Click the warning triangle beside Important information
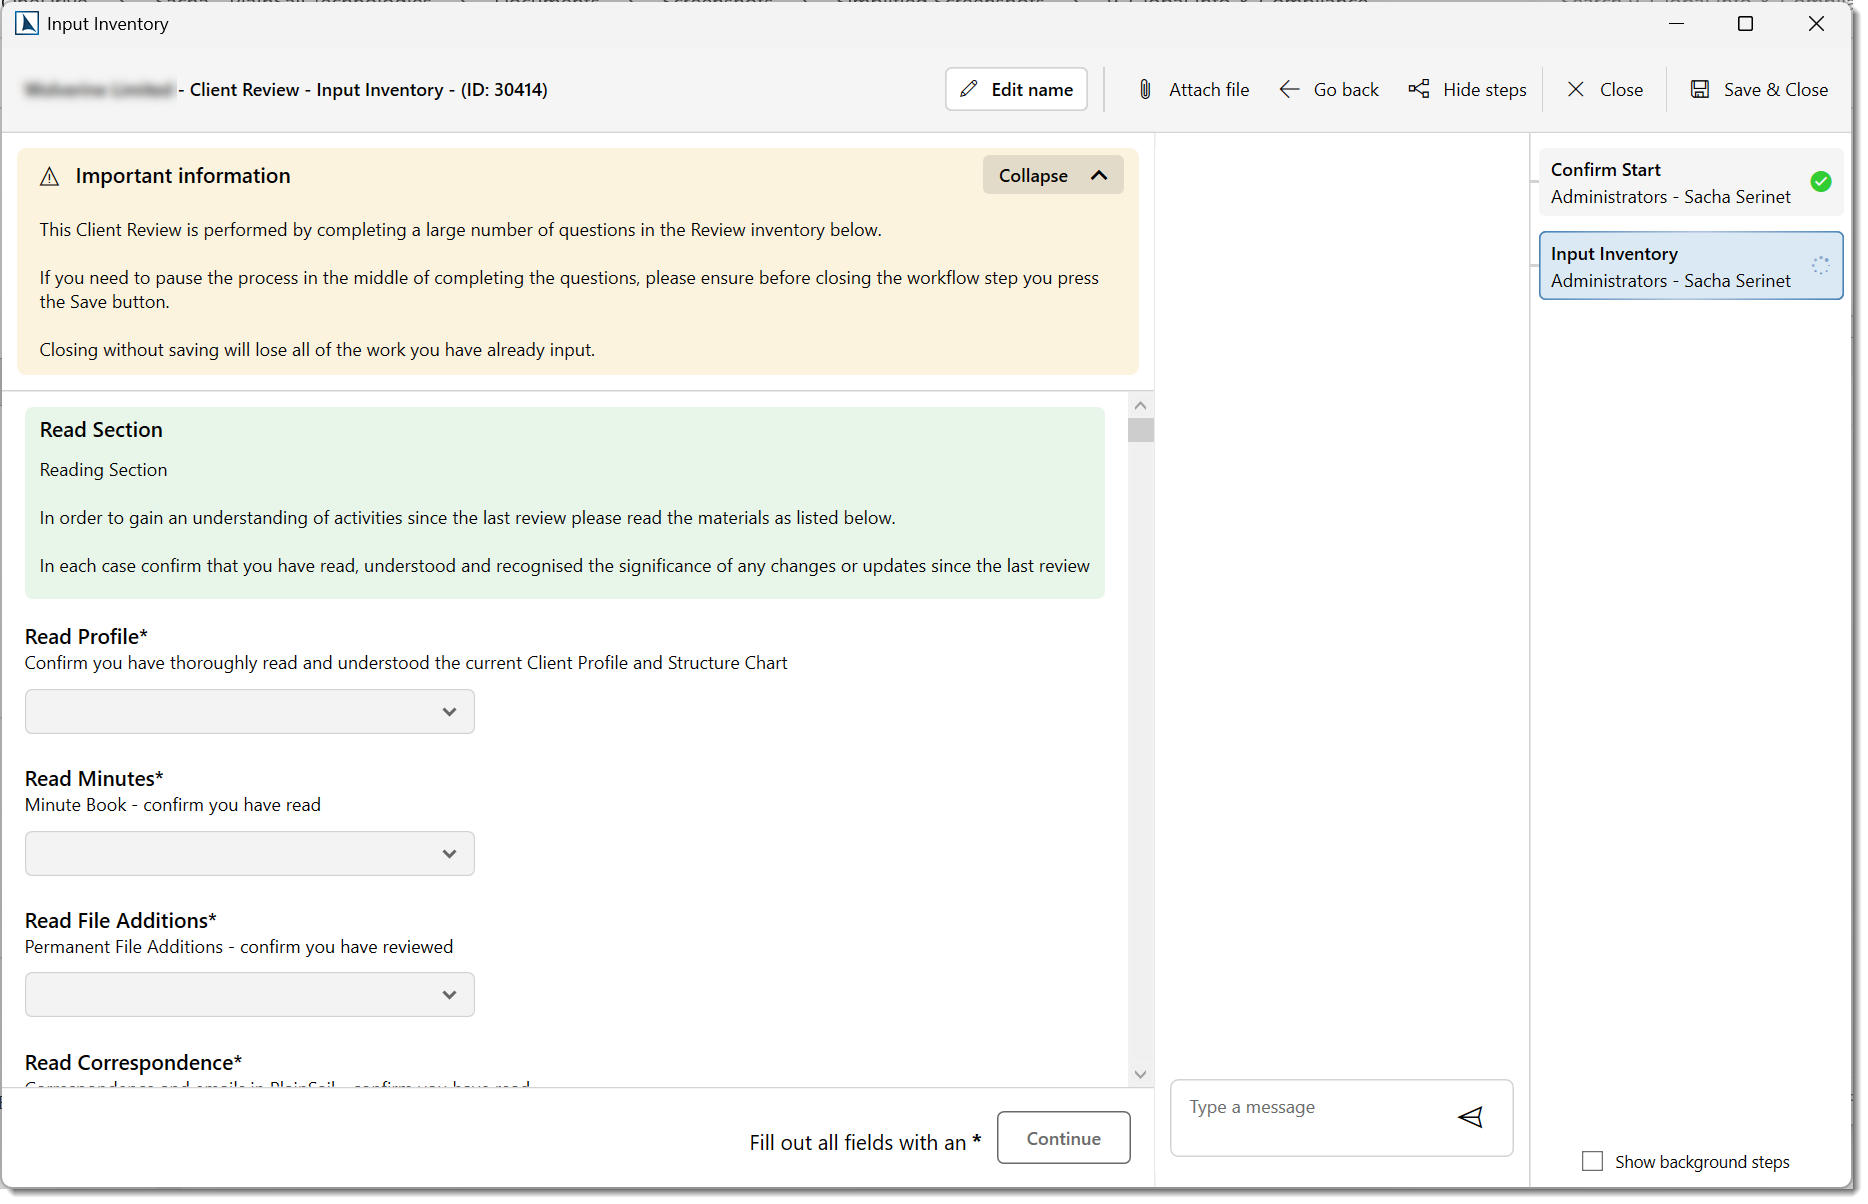Image resolution: width=1868 pixels, height=1204 pixels. [50, 176]
